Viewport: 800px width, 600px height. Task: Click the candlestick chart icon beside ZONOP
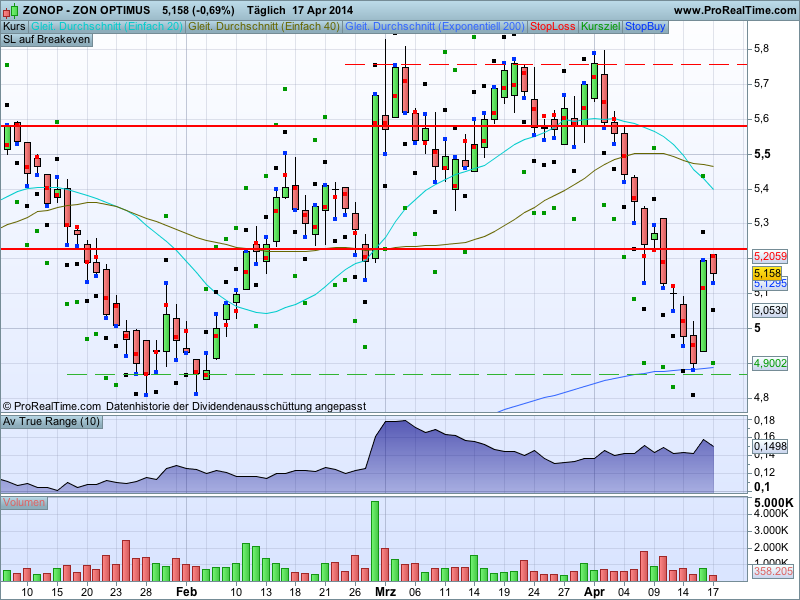11,10
